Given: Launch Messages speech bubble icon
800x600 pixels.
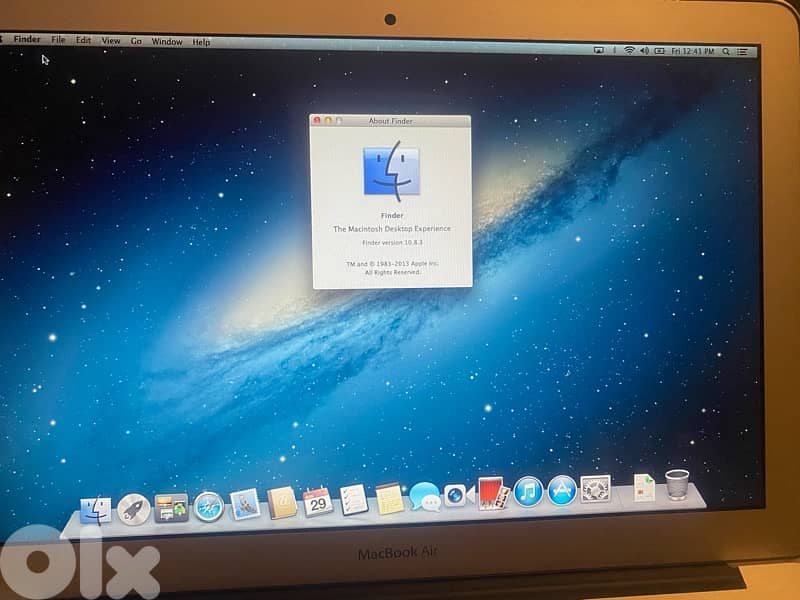Looking at the screenshot, I should point(425,496).
